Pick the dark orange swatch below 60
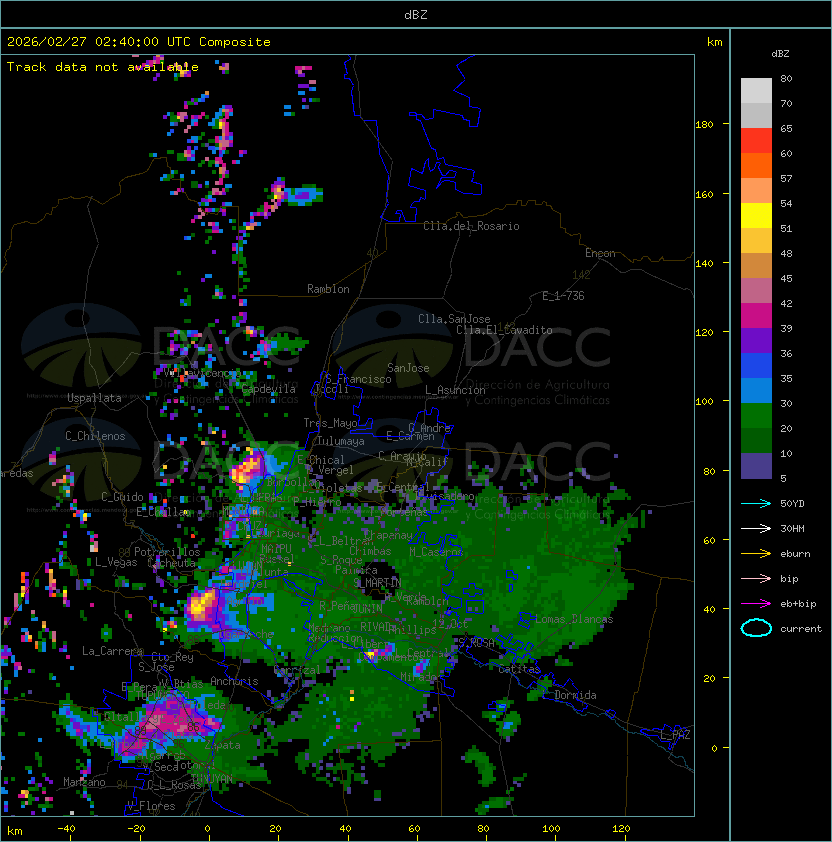 pos(756,165)
